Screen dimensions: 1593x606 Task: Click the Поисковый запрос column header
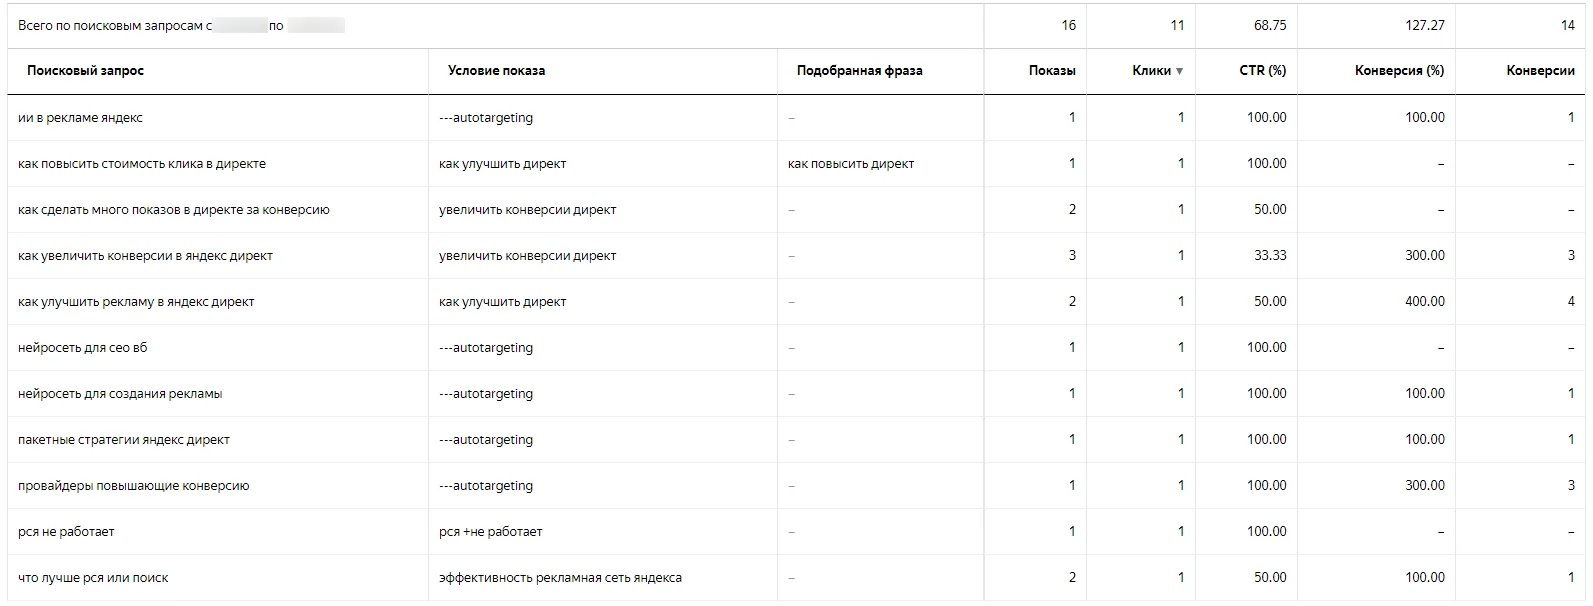click(x=86, y=71)
